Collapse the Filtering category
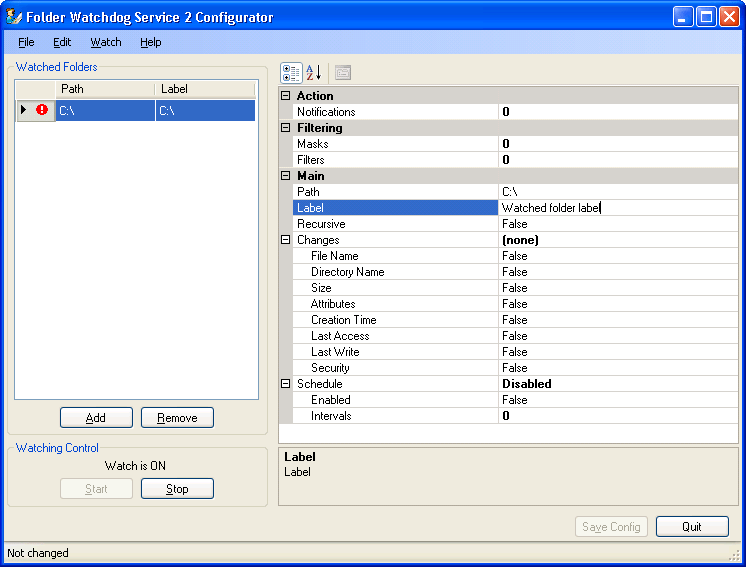 point(285,127)
